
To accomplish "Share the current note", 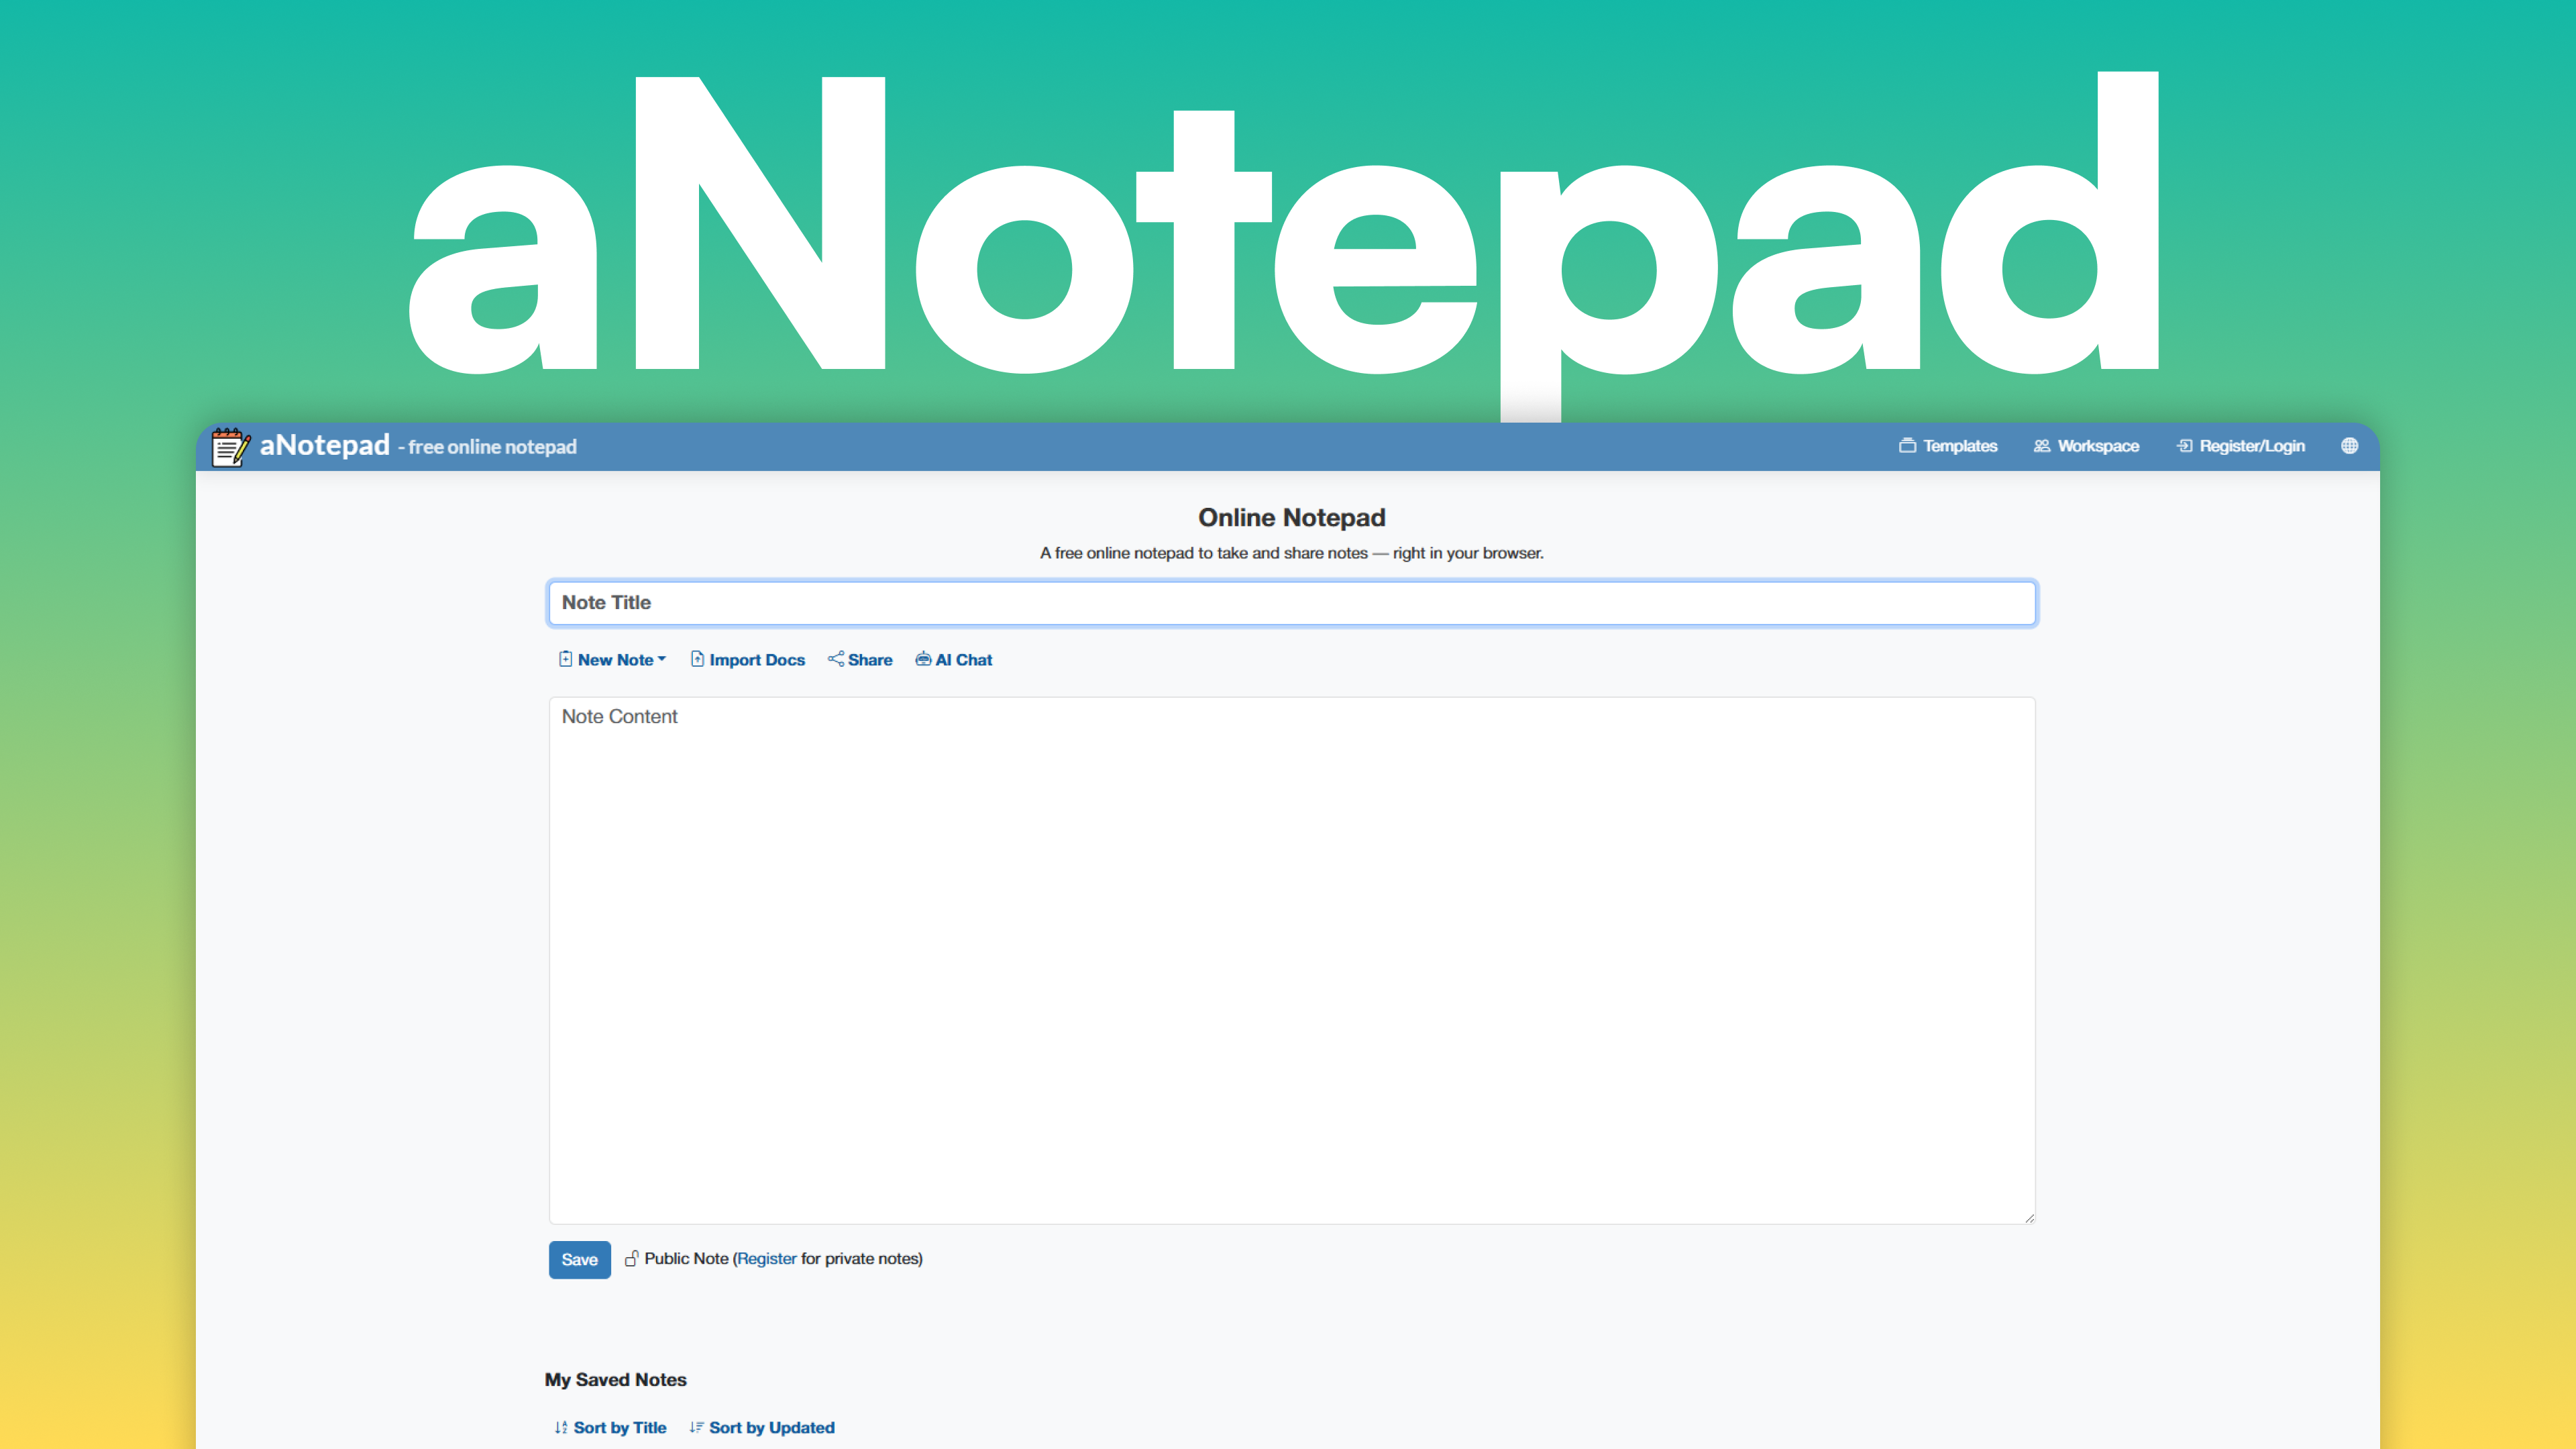I will coord(860,660).
